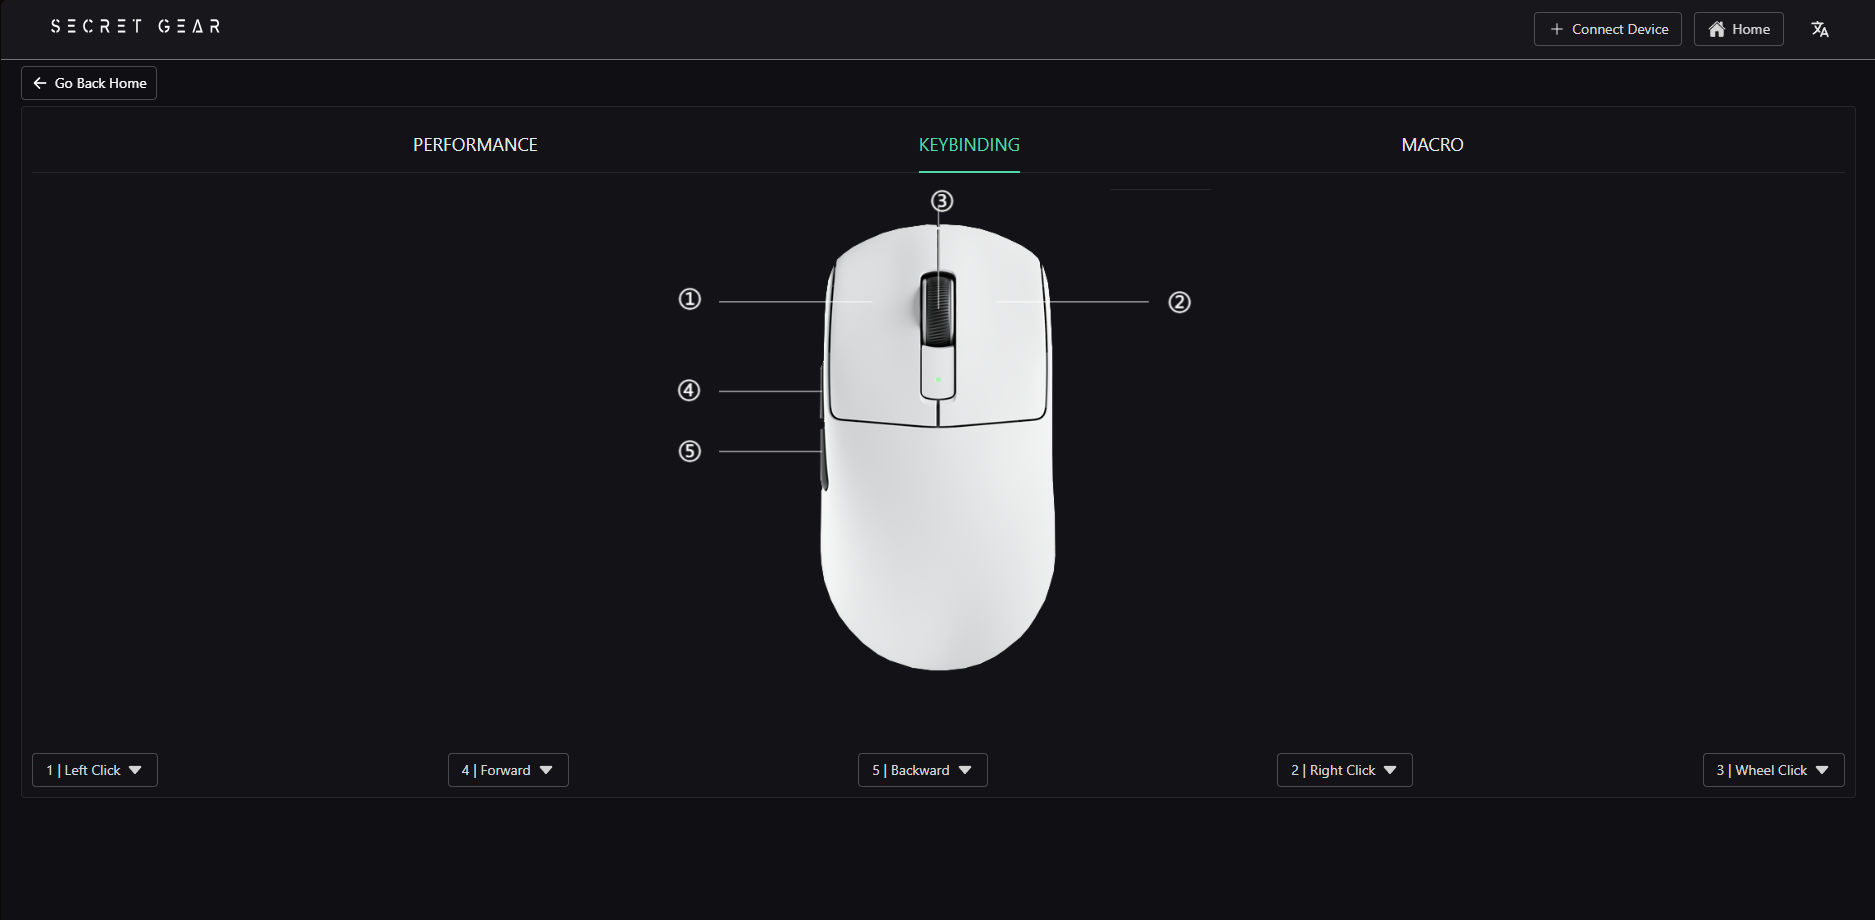Screen dimensions: 1875x920
Task: Select the circled number 4 marker
Action: click(x=689, y=390)
